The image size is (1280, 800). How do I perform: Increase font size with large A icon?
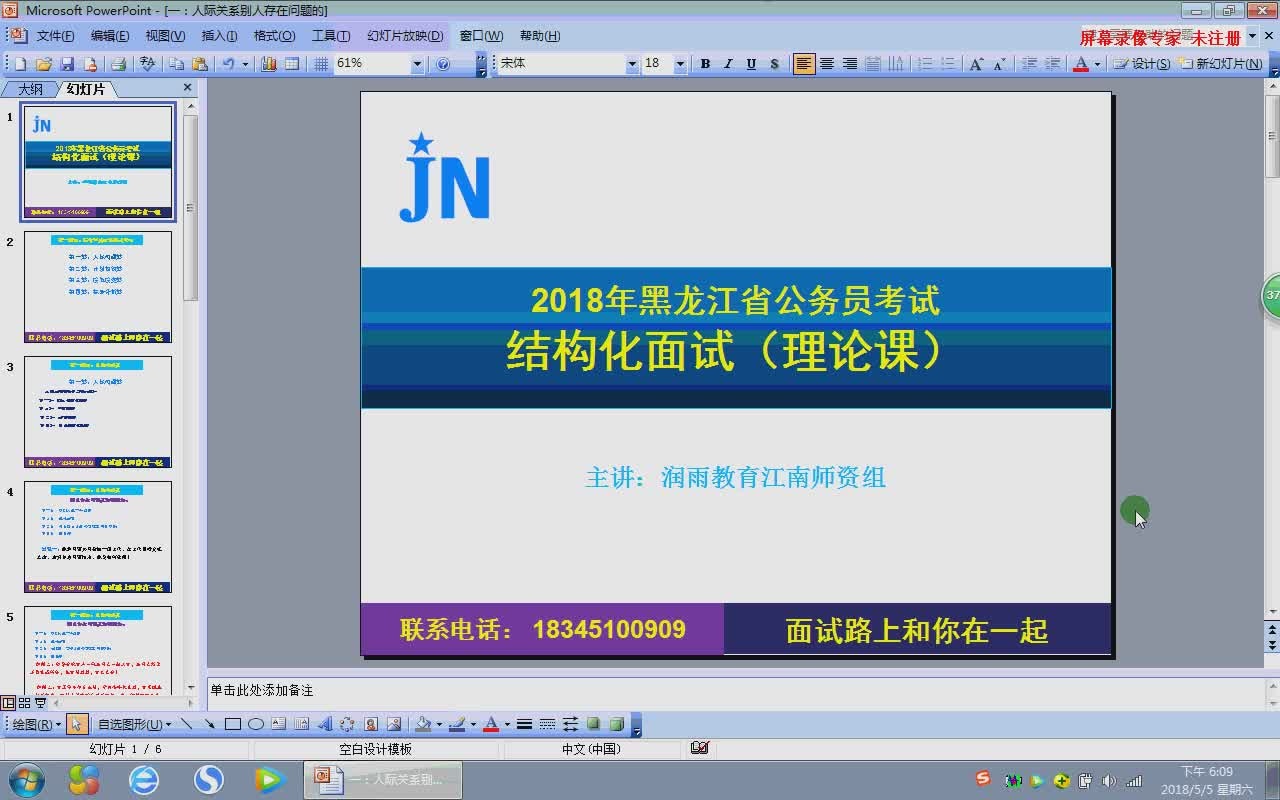coord(976,63)
